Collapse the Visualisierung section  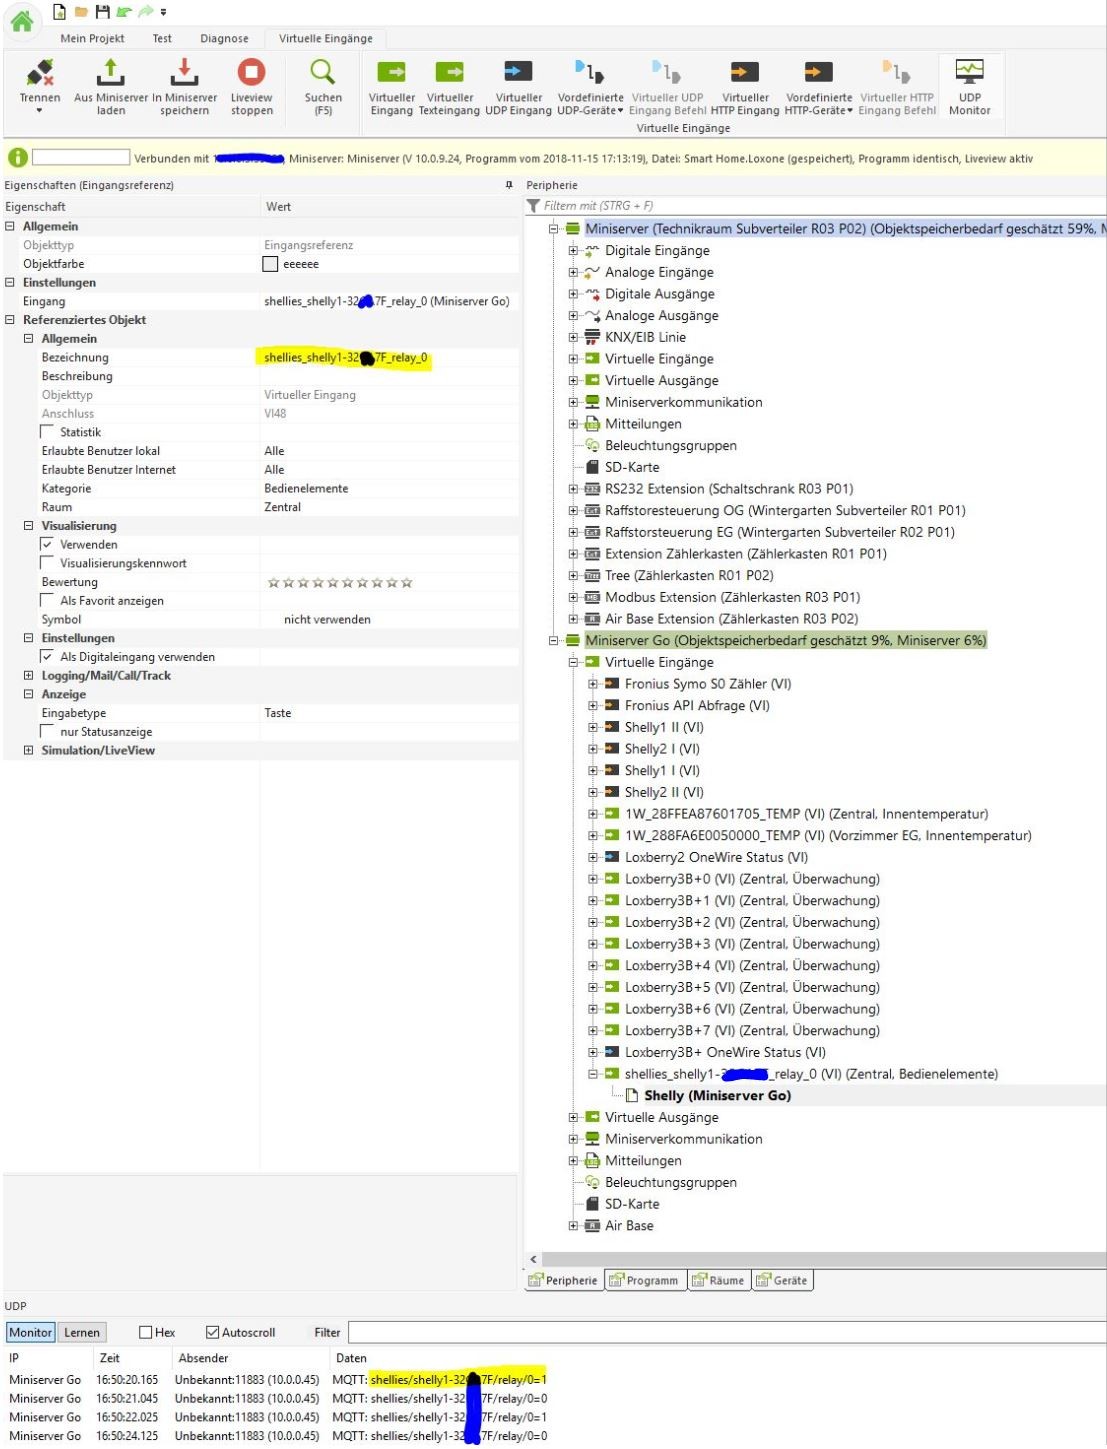click(29, 526)
